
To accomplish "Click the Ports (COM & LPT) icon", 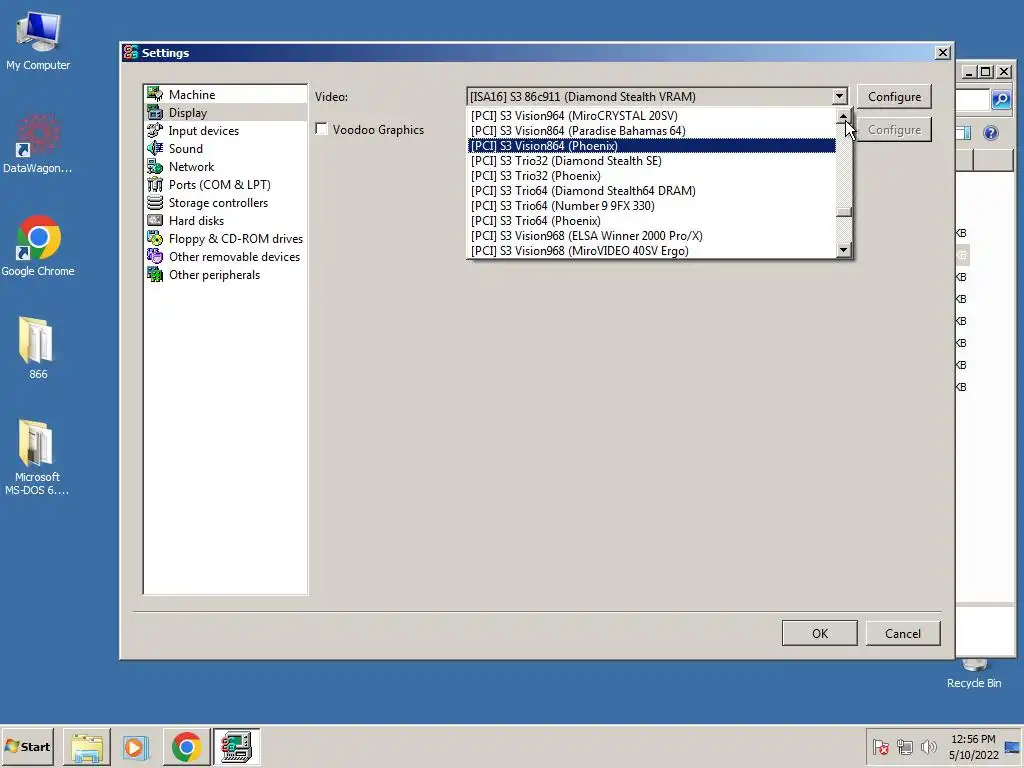I will (x=155, y=185).
